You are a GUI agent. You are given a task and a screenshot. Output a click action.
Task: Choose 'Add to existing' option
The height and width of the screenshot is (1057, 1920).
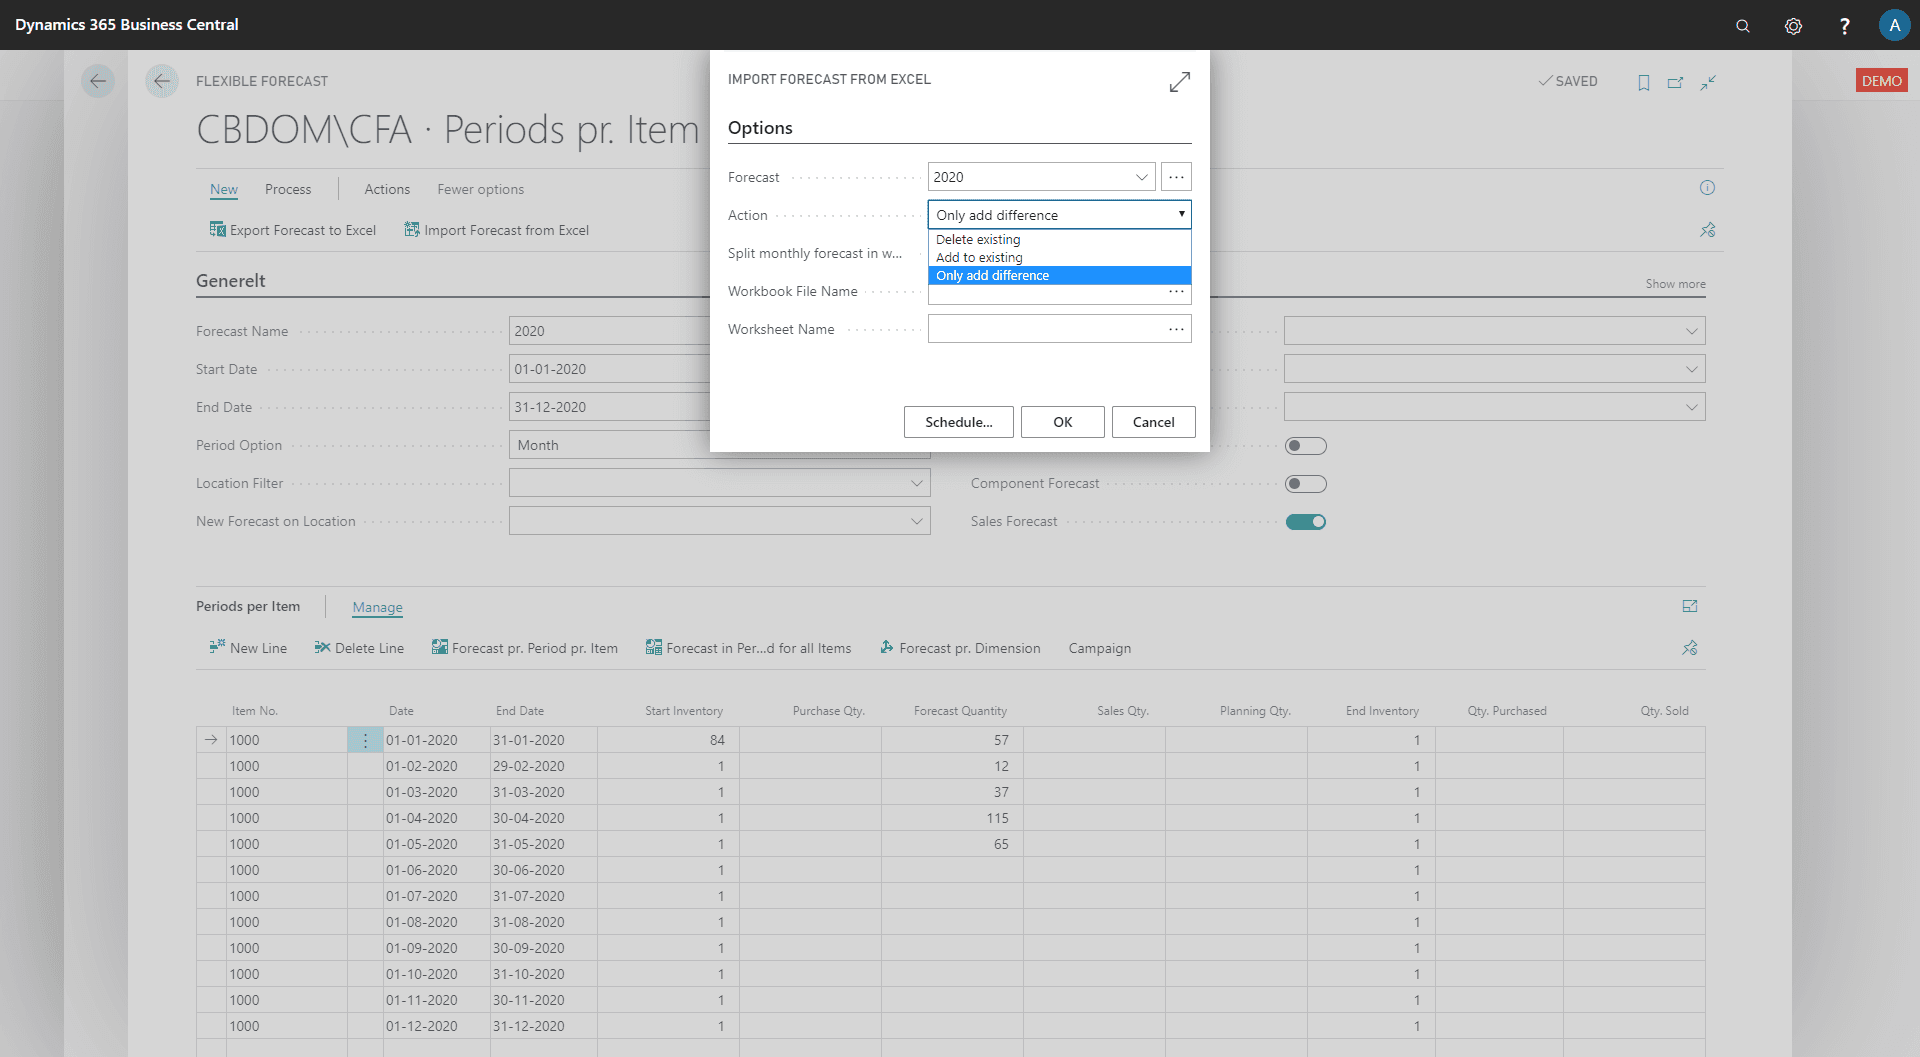coord(1059,258)
